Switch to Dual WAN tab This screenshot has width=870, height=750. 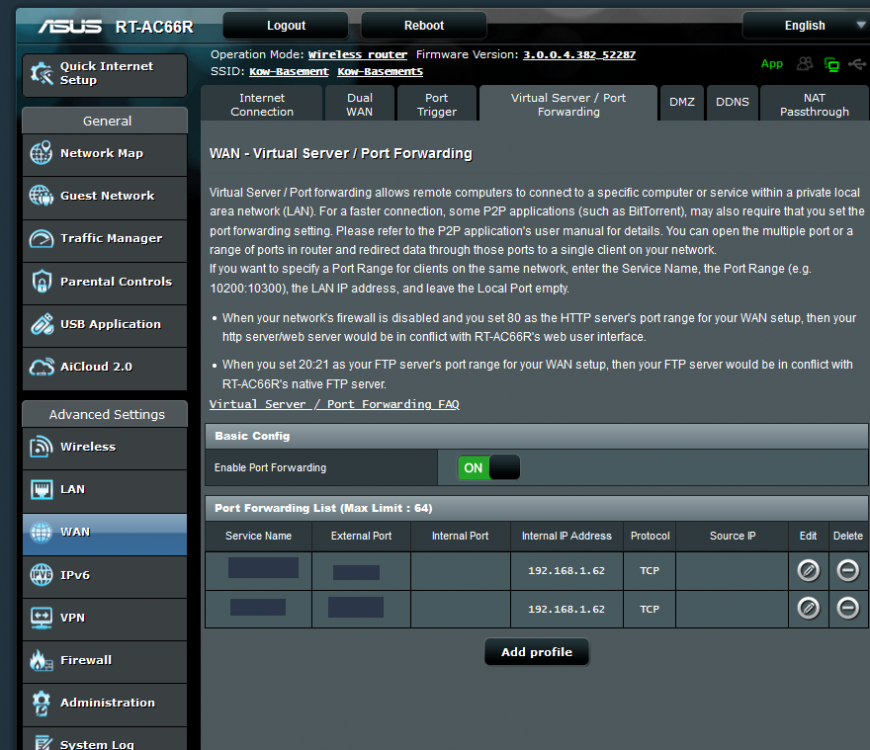[x=360, y=104]
